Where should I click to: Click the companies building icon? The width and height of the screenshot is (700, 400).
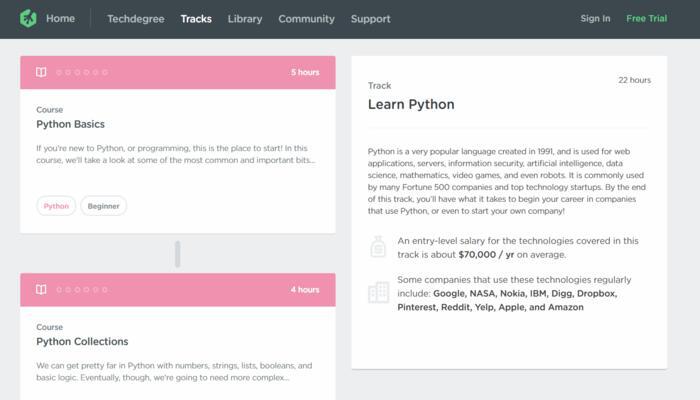(379, 293)
